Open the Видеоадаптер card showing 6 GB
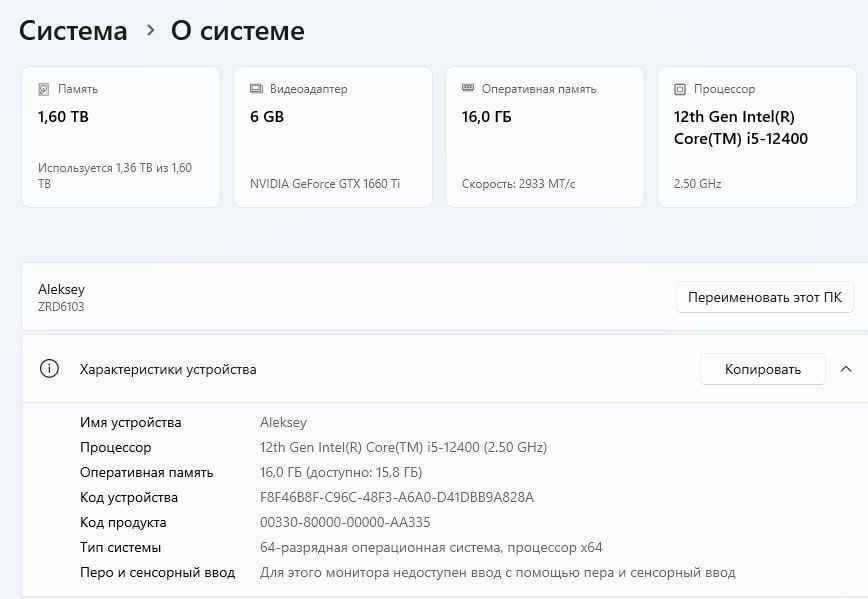This screenshot has width=868, height=599. pos(333,137)
